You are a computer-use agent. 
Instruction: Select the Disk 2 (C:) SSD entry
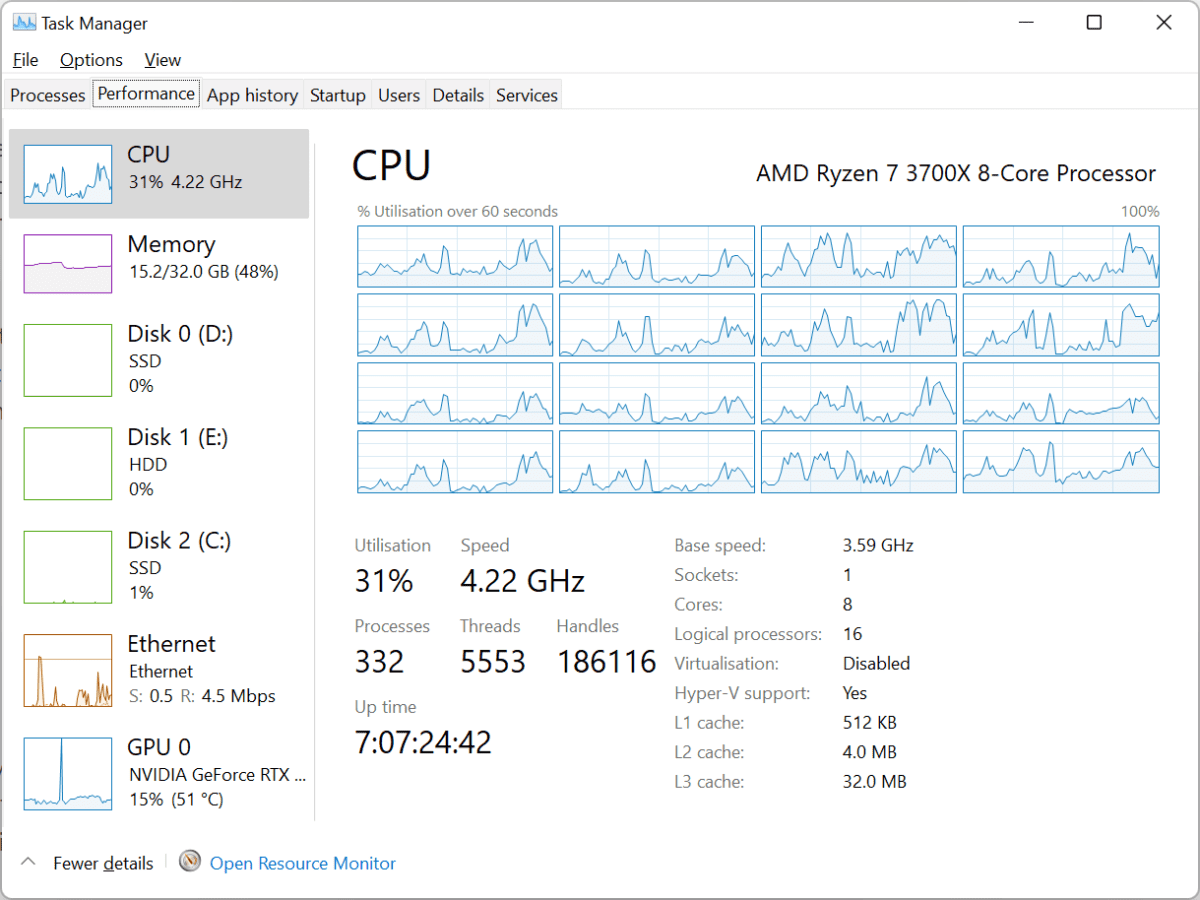pyautogui.click(x=159, y=567)
